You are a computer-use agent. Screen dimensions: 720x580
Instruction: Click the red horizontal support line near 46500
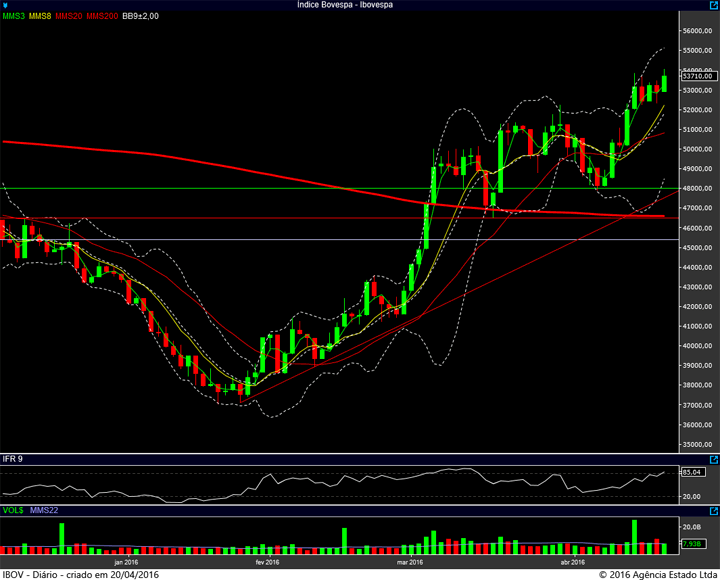point(339,218)
